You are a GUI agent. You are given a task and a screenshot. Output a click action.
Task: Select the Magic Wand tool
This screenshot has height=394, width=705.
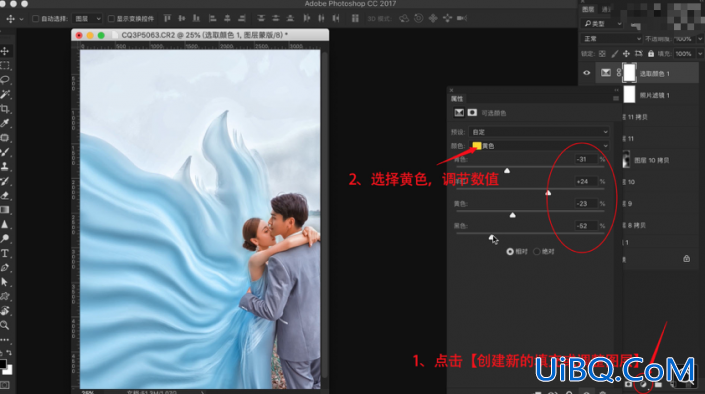(x=5, y=94)
